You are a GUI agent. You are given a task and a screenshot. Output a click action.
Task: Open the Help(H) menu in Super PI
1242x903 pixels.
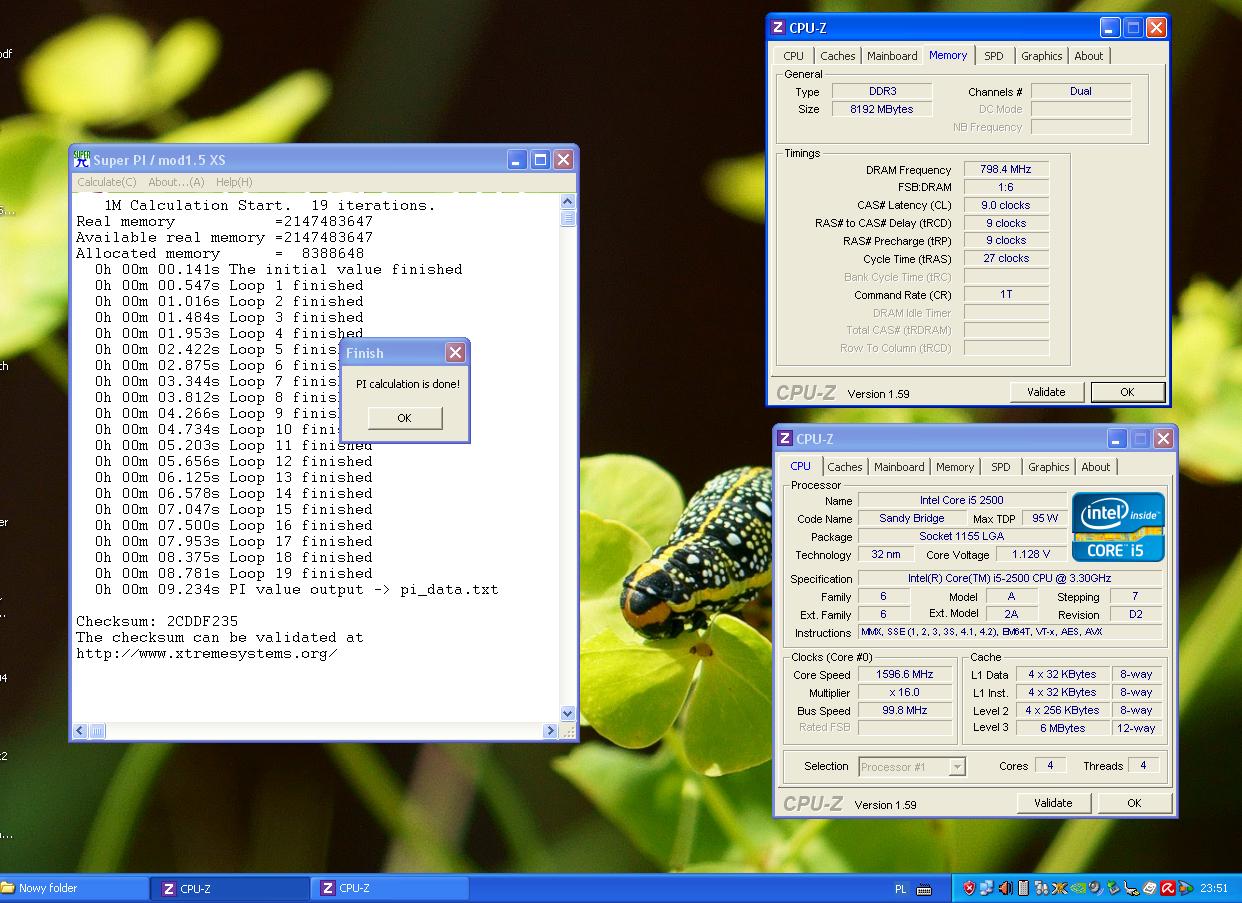[x=234, y=182]
